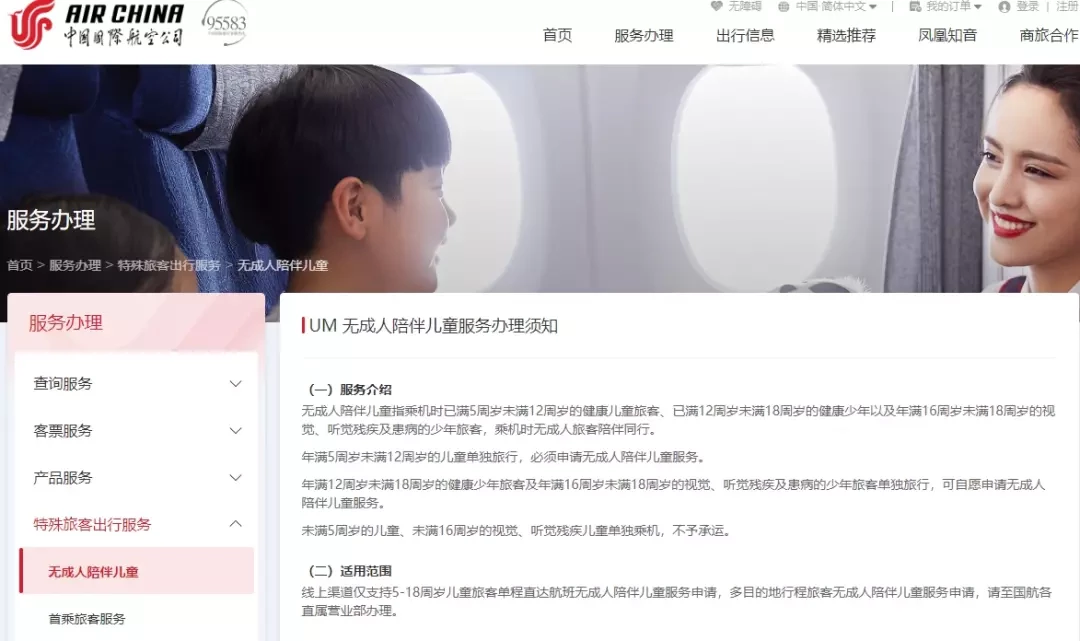The width and height of the screenshot is (1080, 641).
Task: Open the 出行信息 navigation item
Action: coord(745,35)
